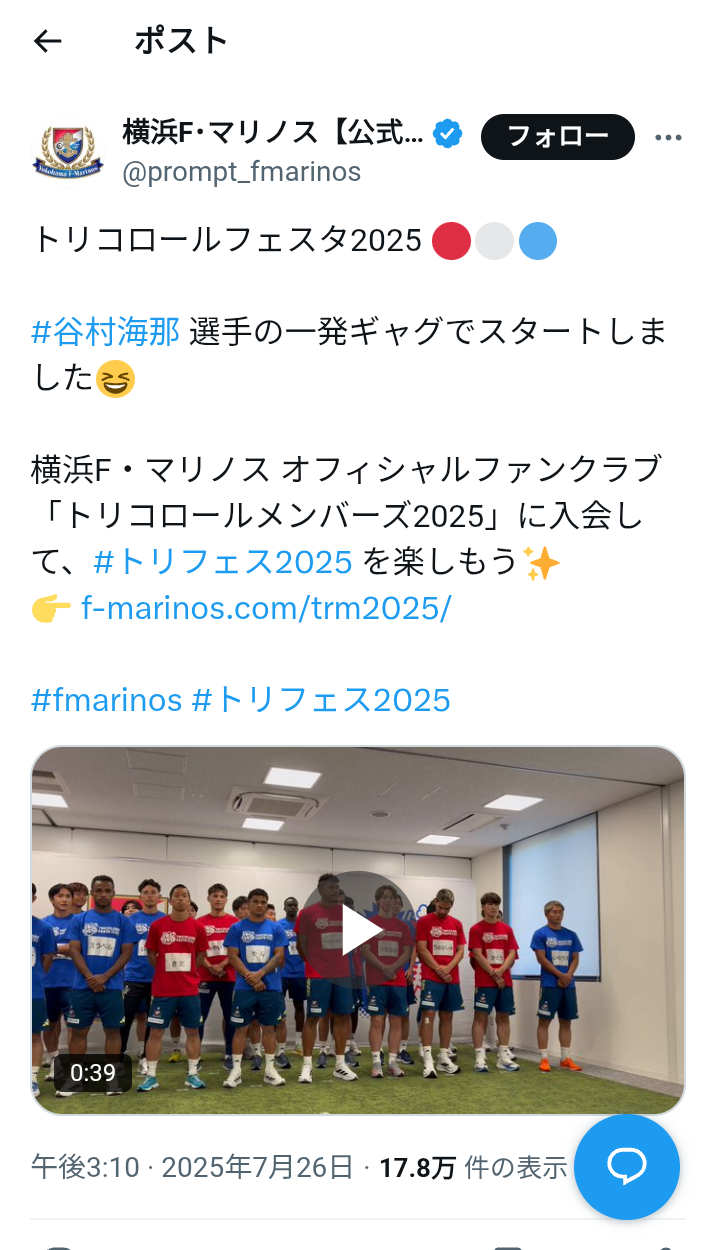This screenshot has height=1250, width=717.
Task: Tap the 横浜F・マリノス account name
Action: (273, 132)
